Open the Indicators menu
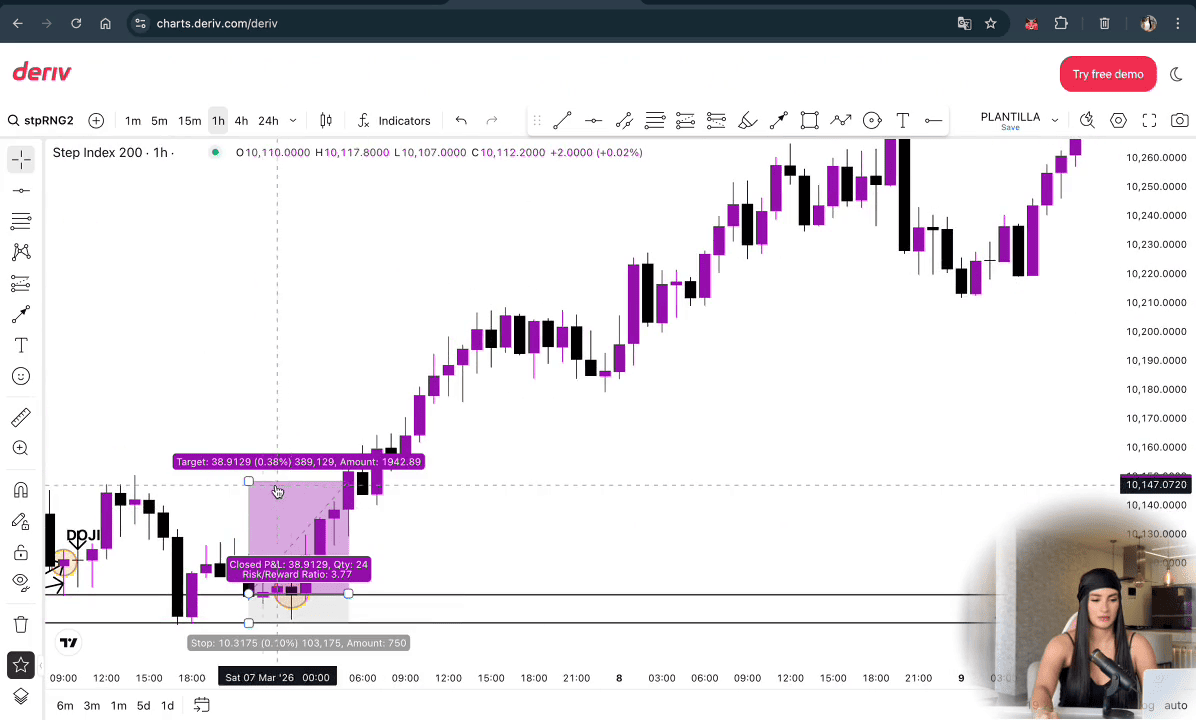The width and height of the screenshot is (1196, 720). [x=394, y=121]
